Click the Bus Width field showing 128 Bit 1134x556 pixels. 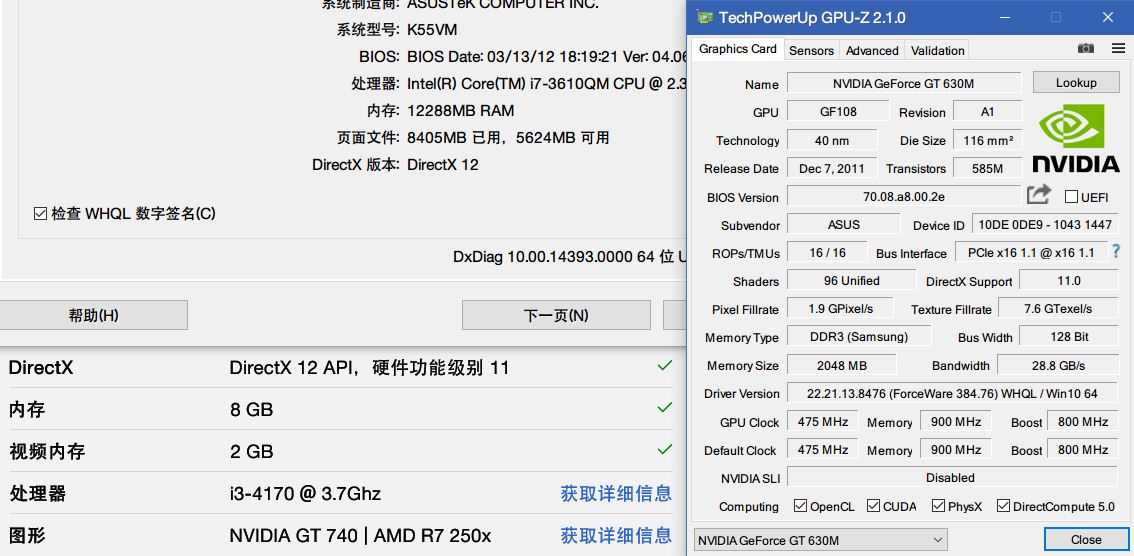coord(1069,336)
